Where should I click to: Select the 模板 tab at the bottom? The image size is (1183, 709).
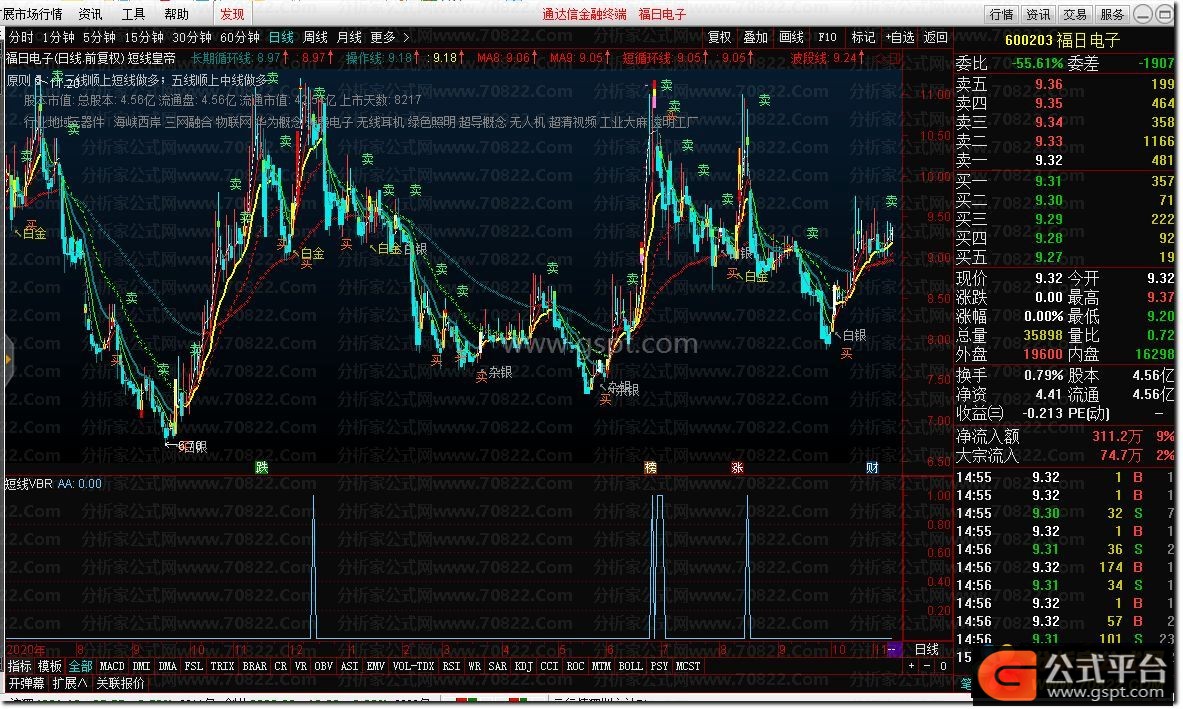(50, 666)
